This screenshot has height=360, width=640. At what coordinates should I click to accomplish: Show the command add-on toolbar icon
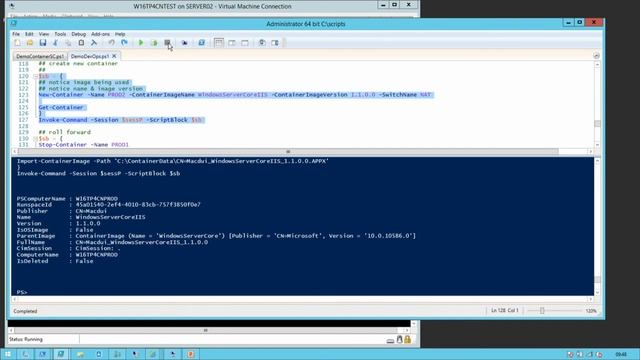pos(275,43)
